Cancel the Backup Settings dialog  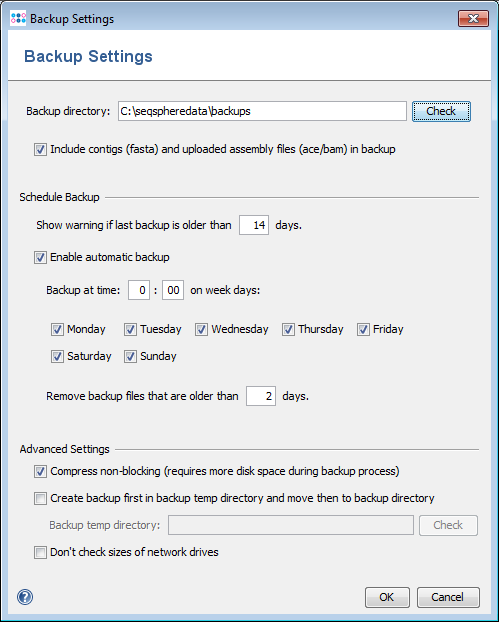(448, 597)
